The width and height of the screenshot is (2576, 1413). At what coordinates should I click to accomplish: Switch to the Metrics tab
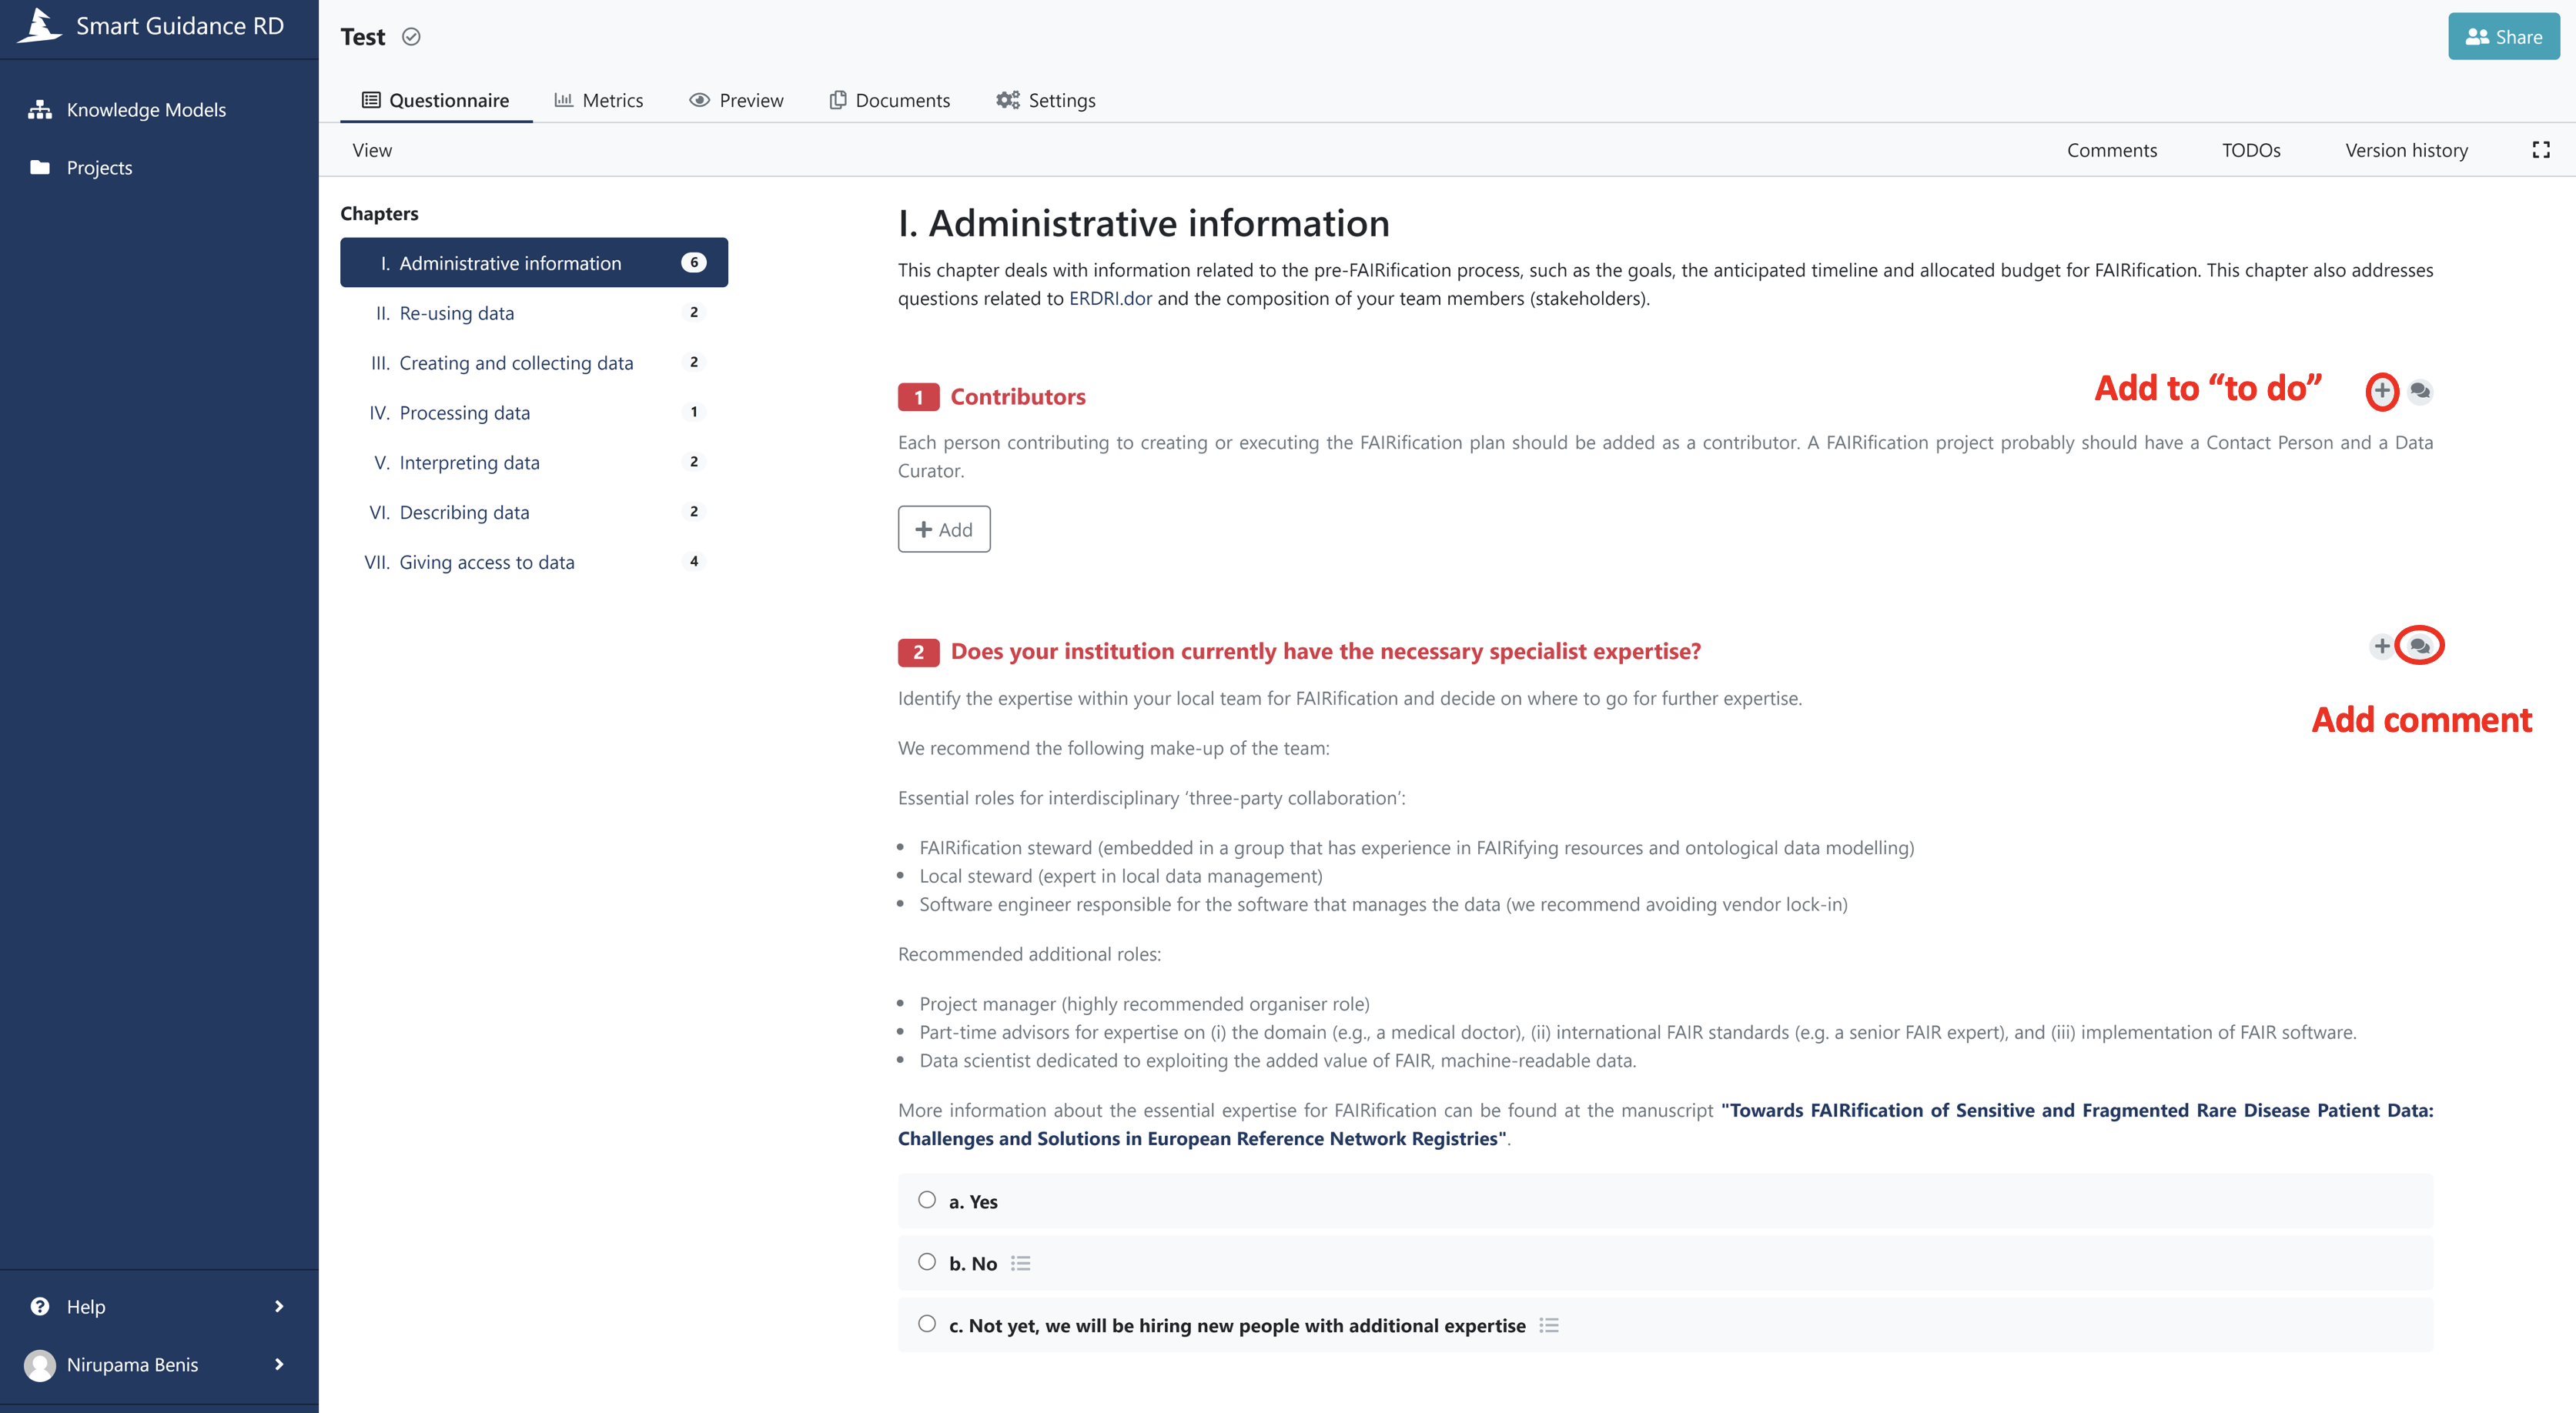click(599, 100)
